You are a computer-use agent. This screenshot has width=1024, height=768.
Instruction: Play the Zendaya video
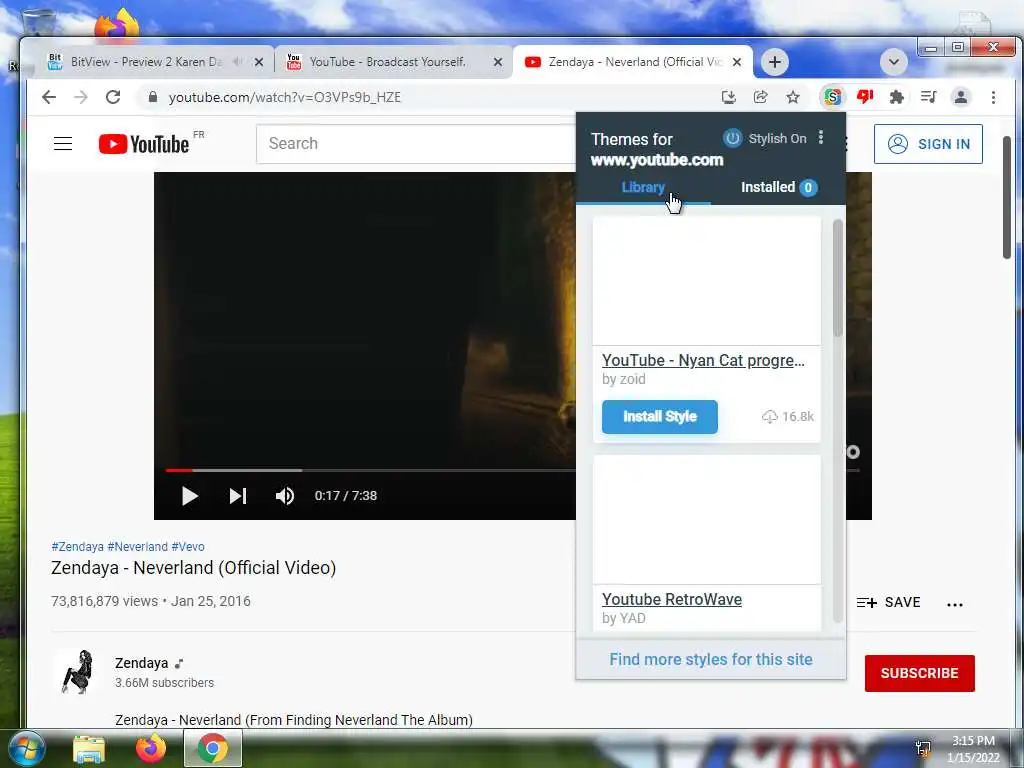coord(189,496)
